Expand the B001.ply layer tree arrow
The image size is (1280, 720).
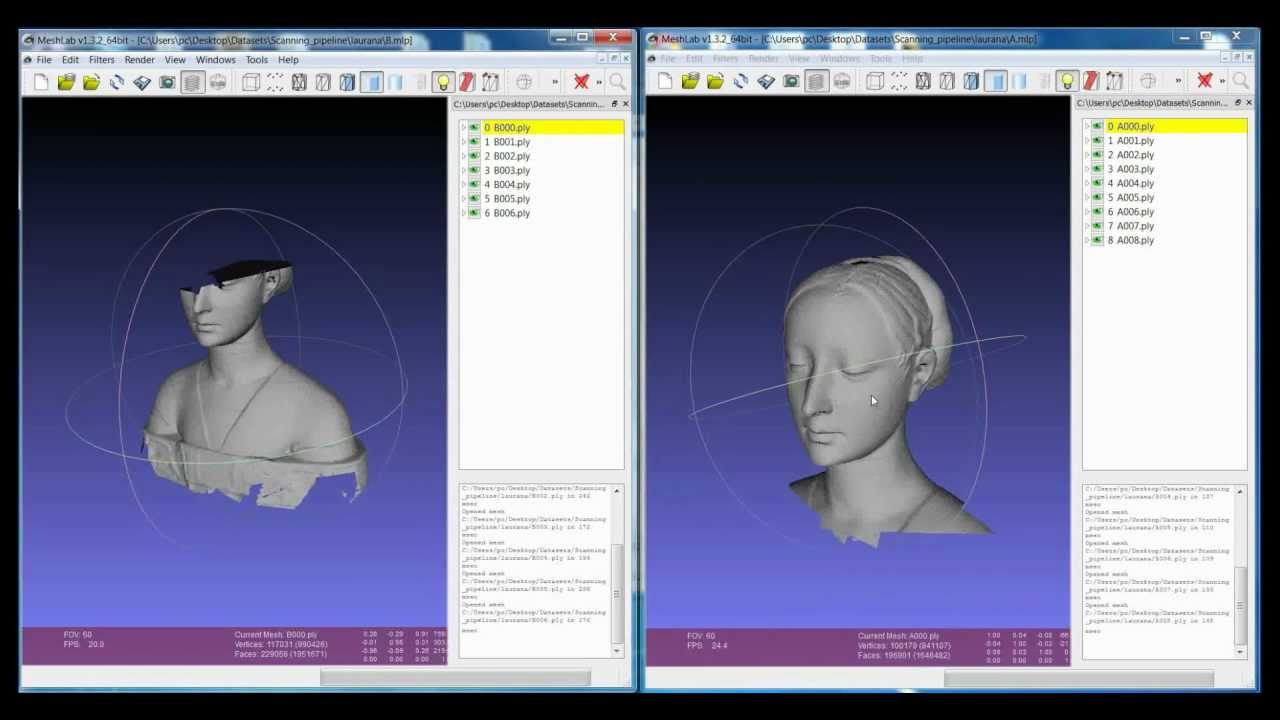464,142
